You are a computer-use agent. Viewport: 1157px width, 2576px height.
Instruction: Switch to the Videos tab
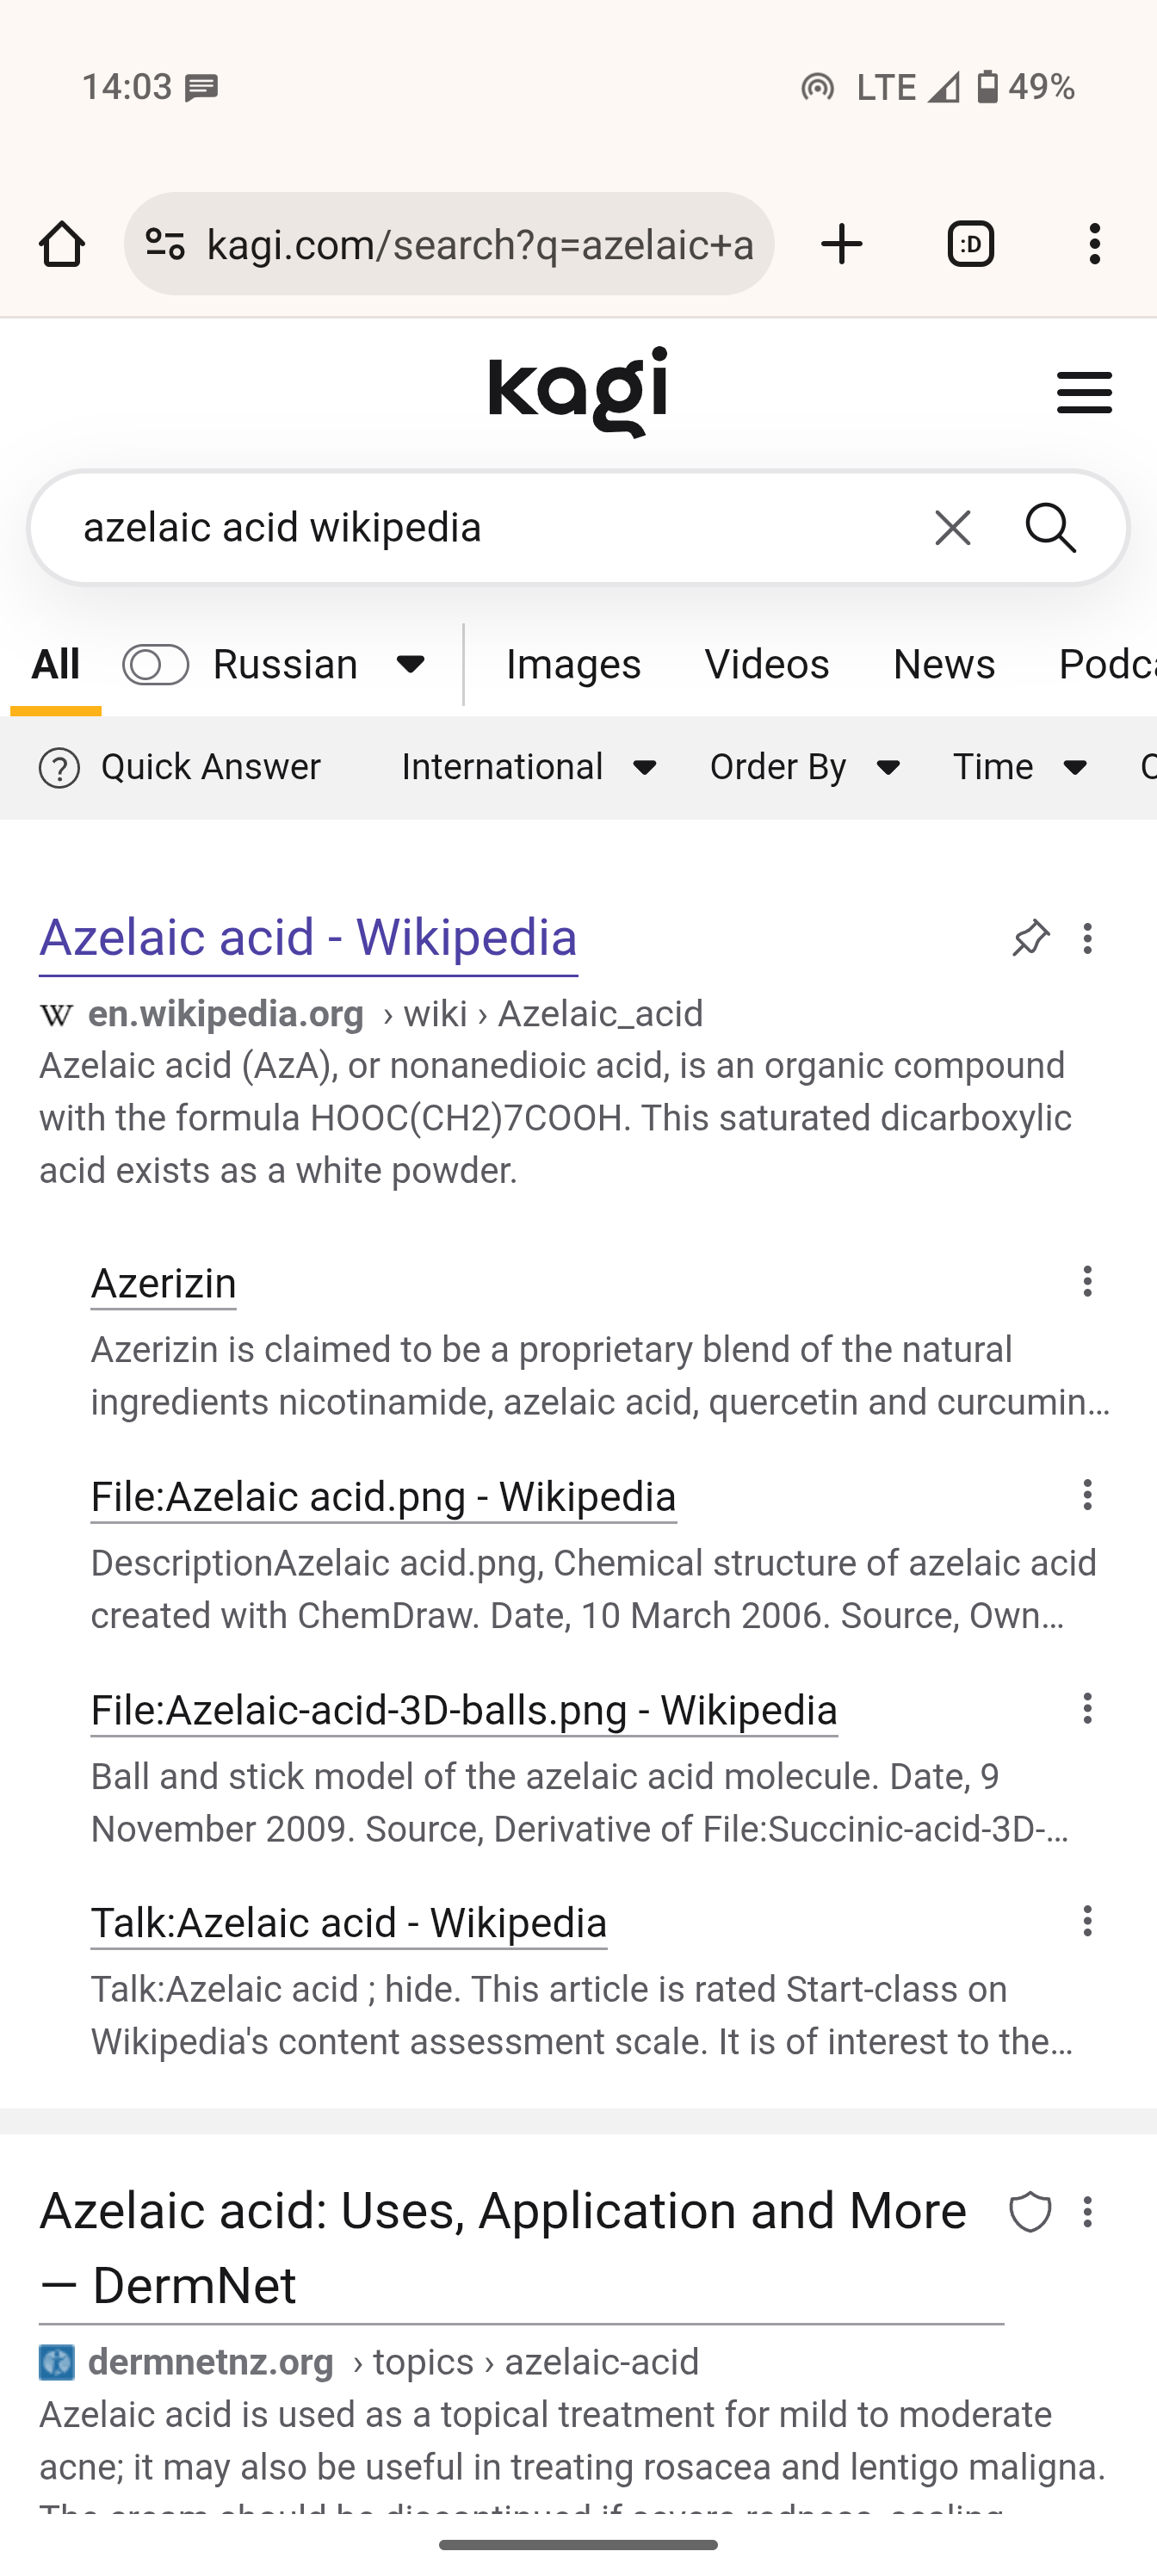pos(766,665)
